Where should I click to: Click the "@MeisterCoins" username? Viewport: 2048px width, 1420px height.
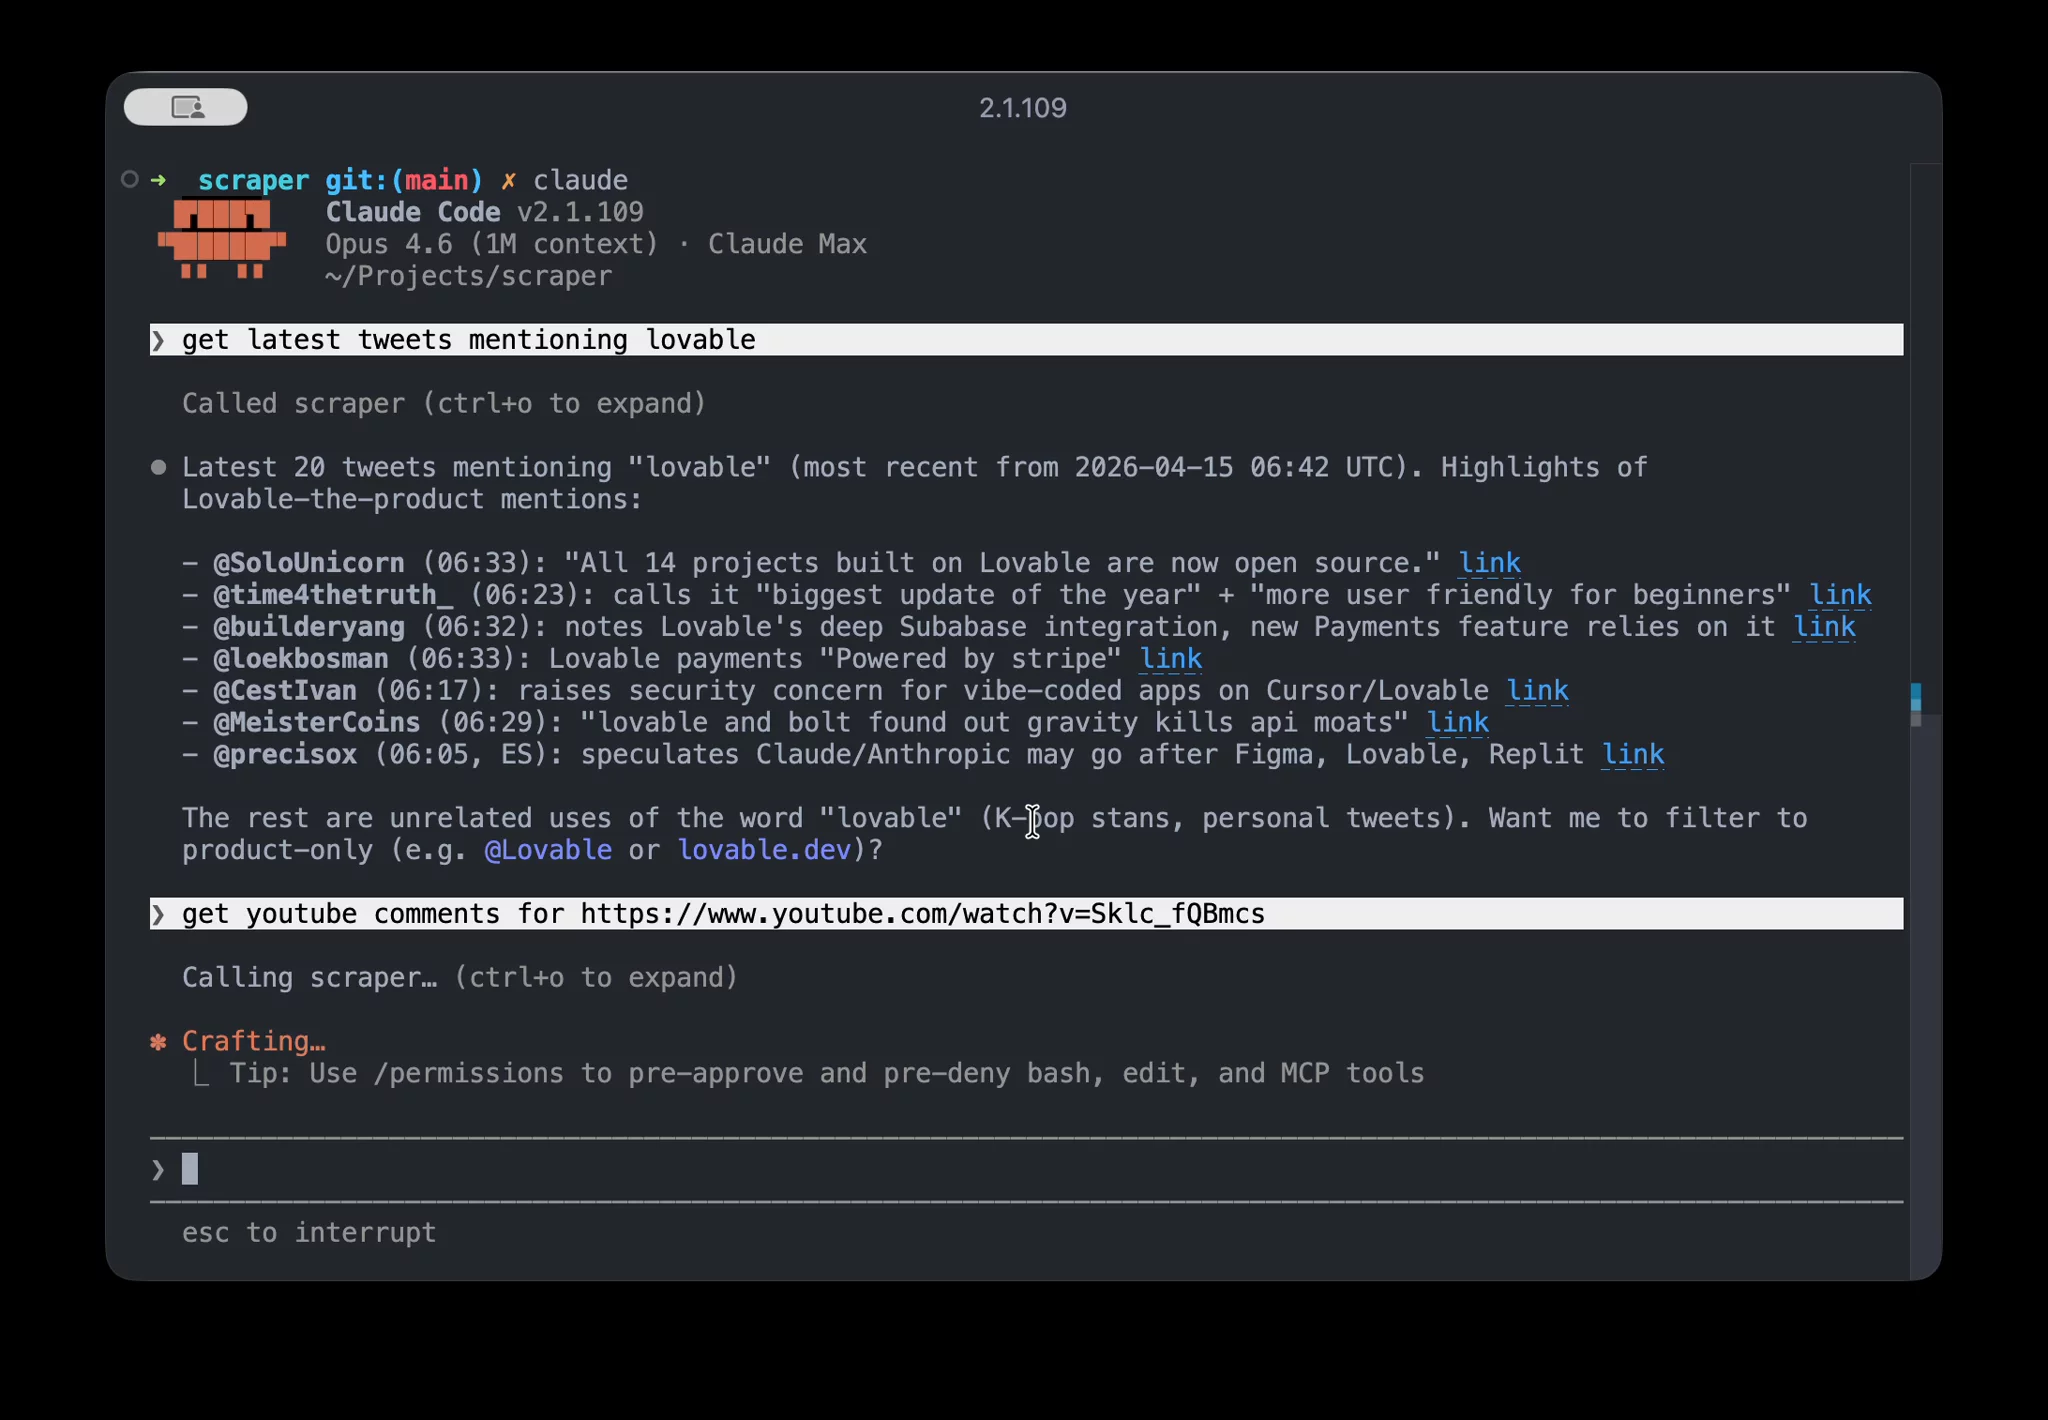coord(317,723)
